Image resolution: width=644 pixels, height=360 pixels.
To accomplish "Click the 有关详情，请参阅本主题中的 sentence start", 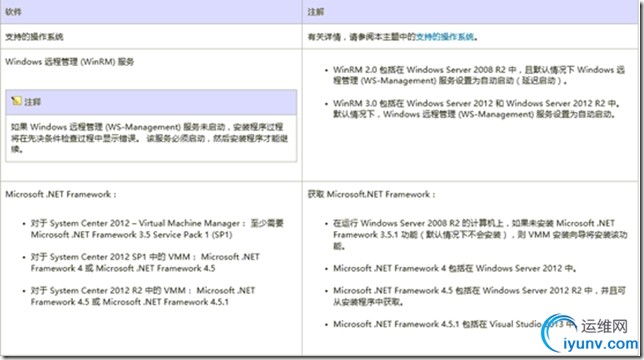I will click(x=361, y=37).
